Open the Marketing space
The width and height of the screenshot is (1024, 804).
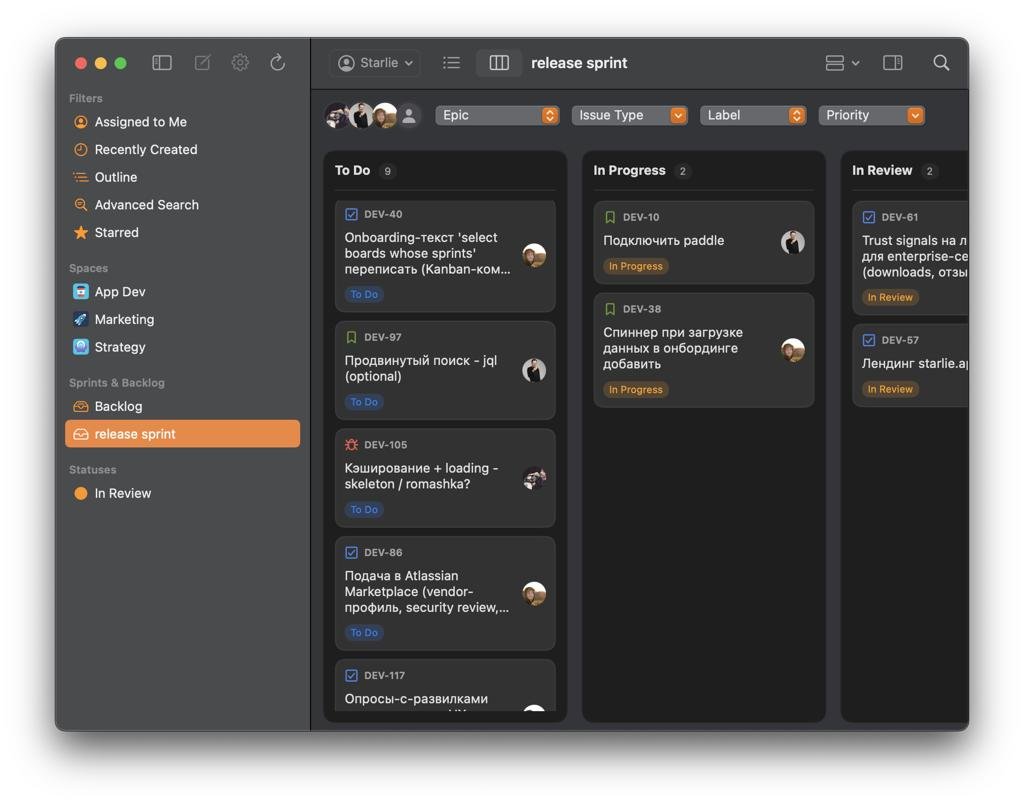(182, 319)
